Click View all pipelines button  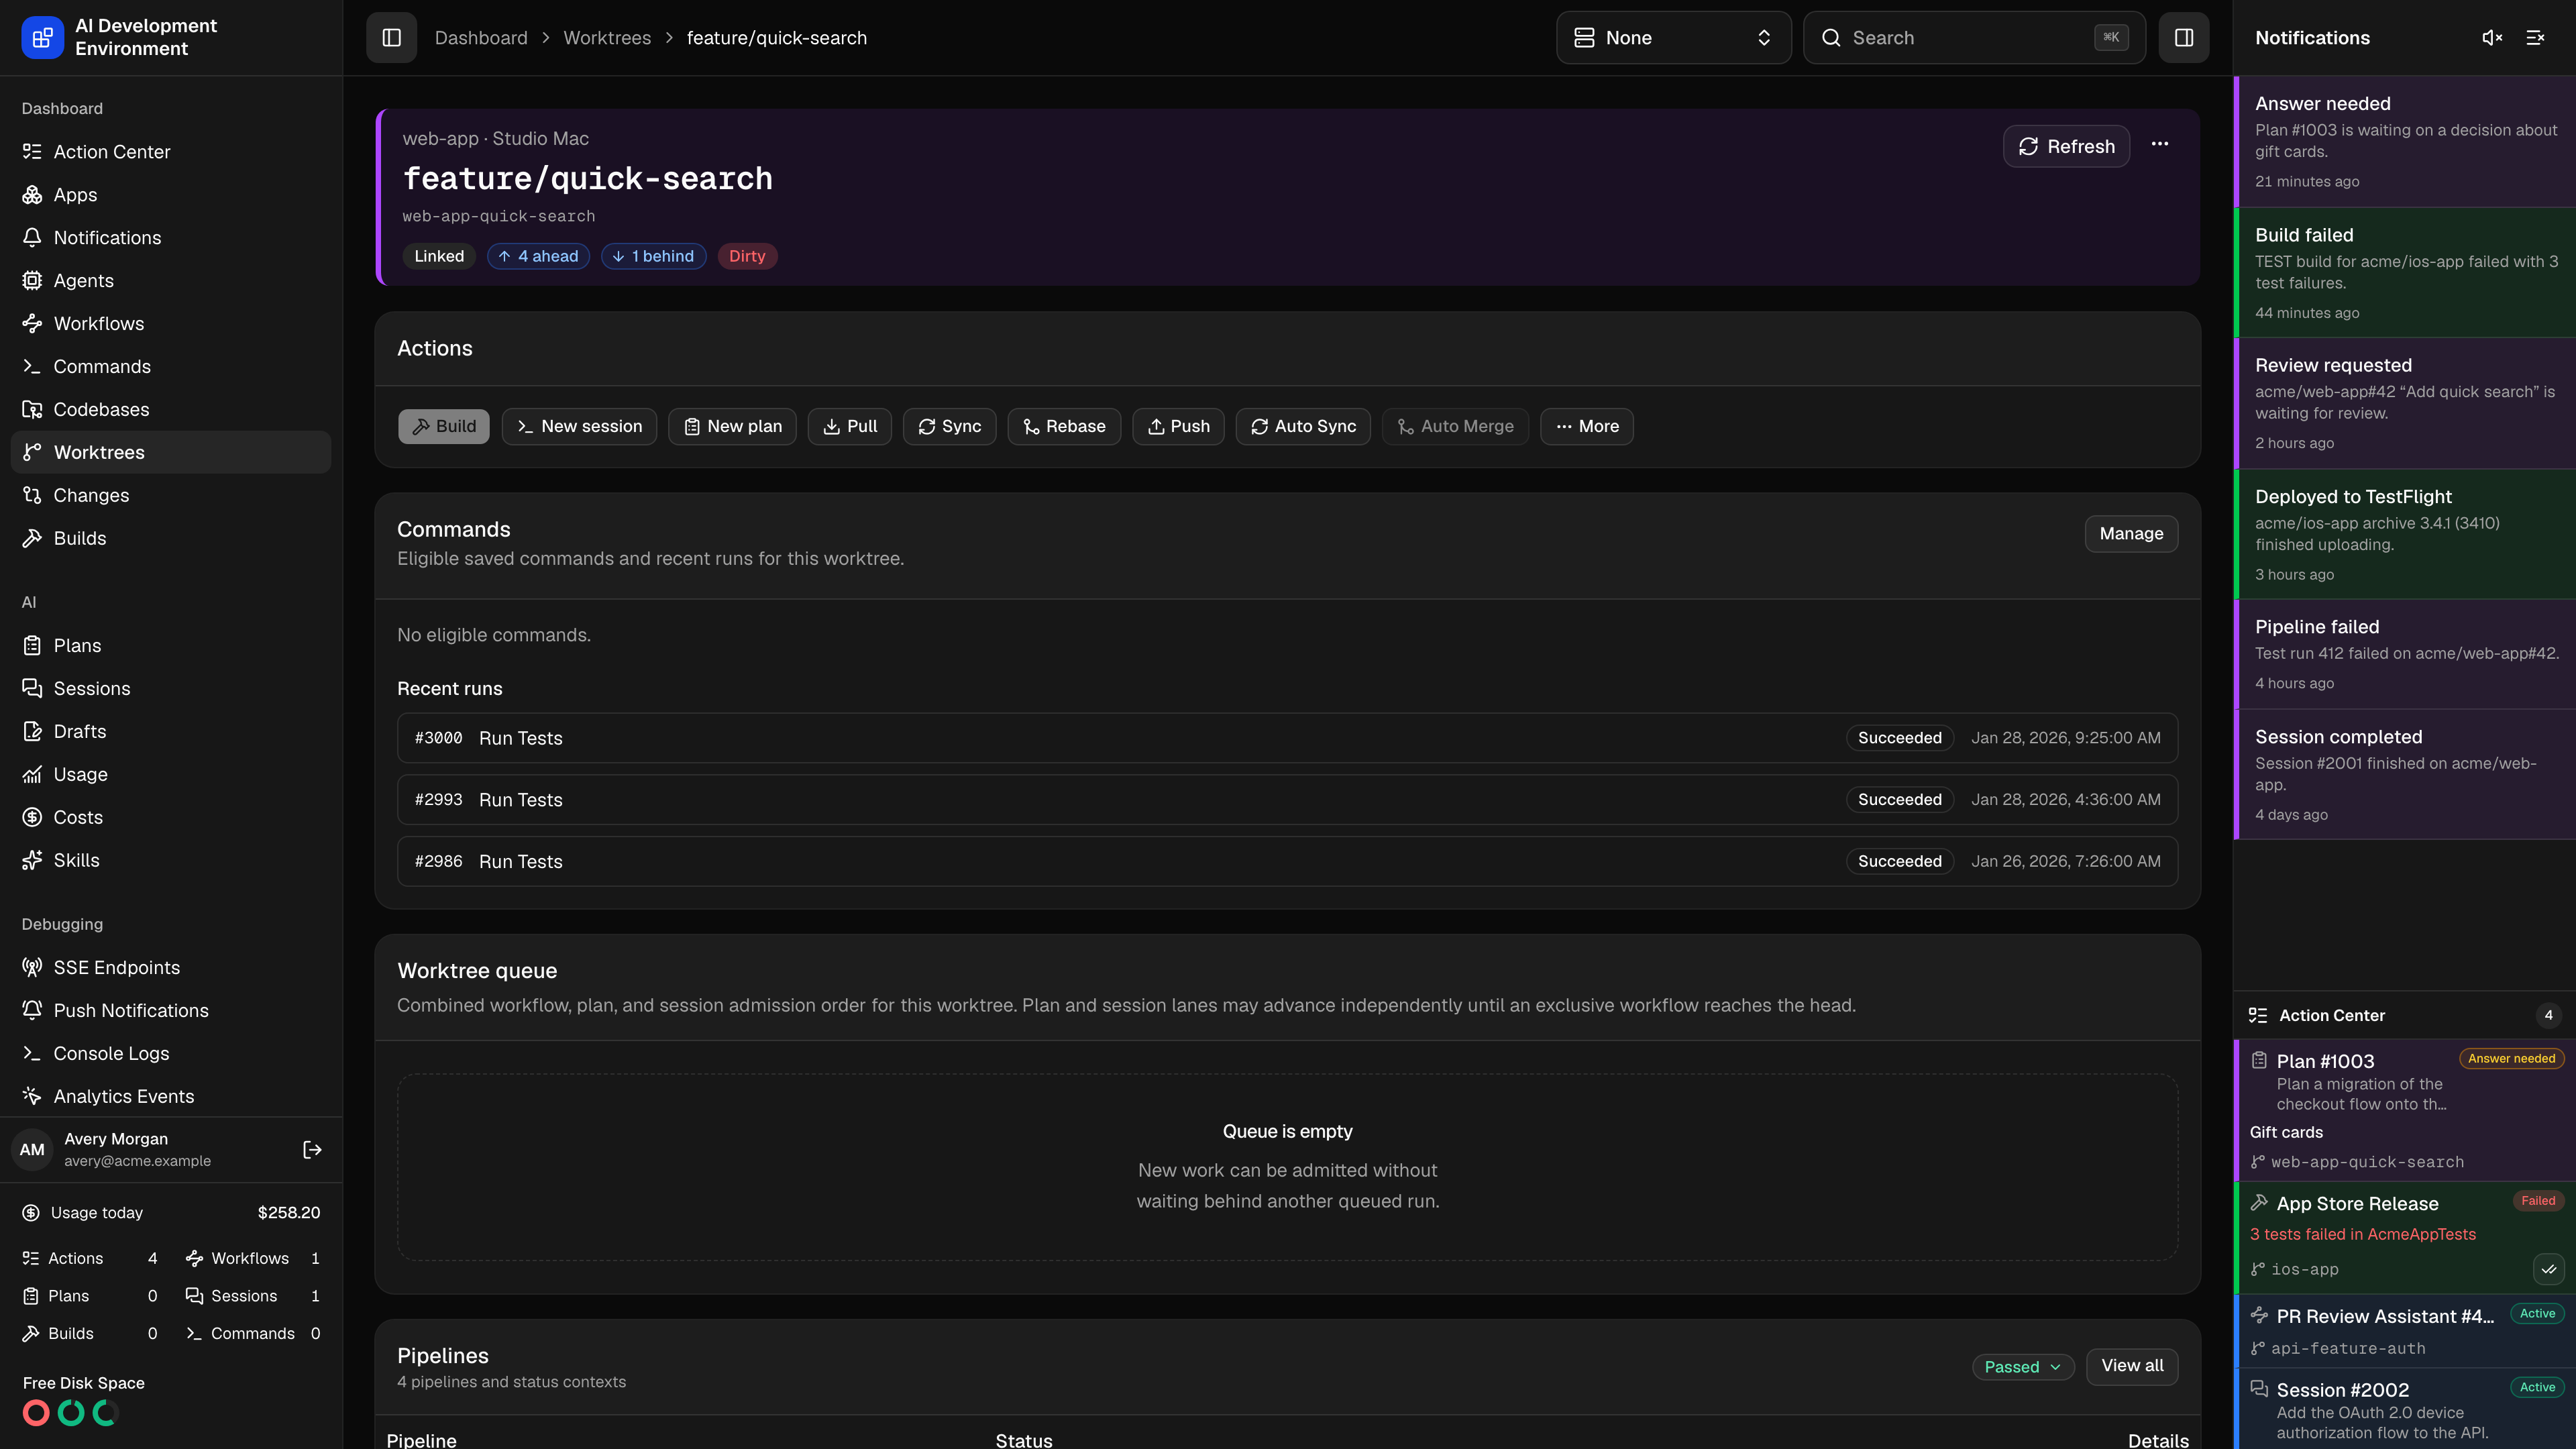tap(2132, 1366)
